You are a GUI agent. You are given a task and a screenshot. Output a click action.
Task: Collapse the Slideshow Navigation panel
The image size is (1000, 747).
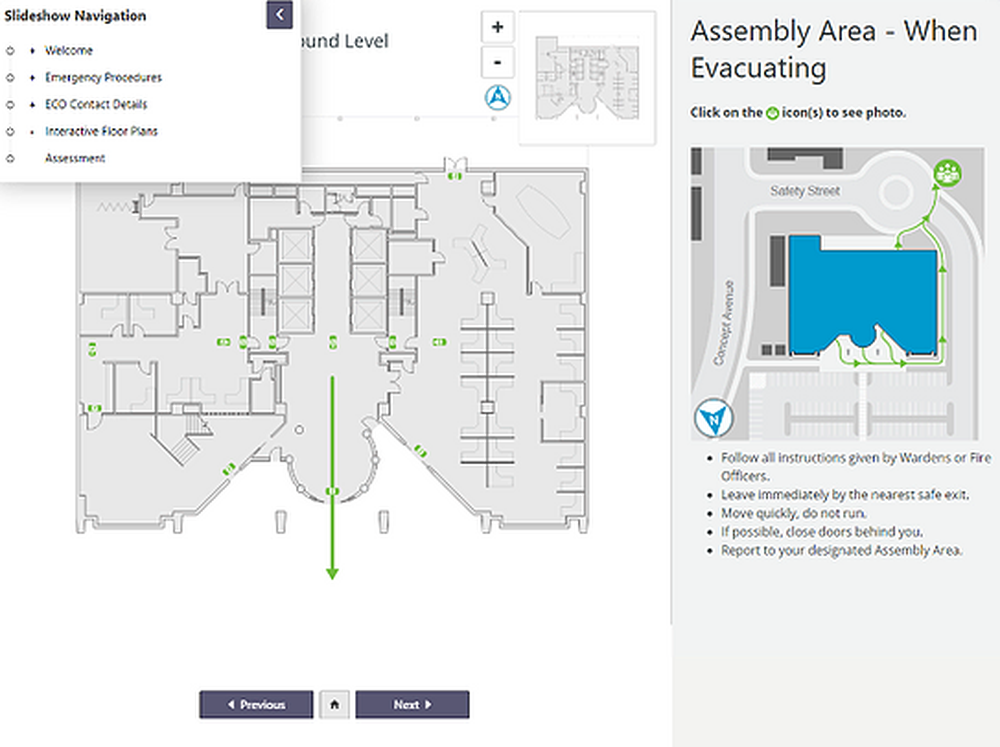(x=279, y=15)
